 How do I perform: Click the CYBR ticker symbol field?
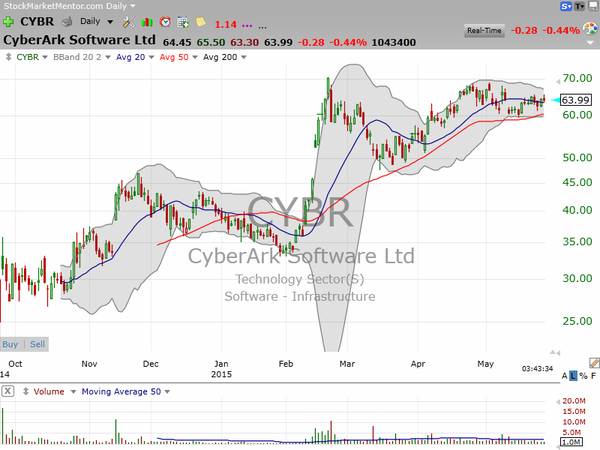[37, 21]
